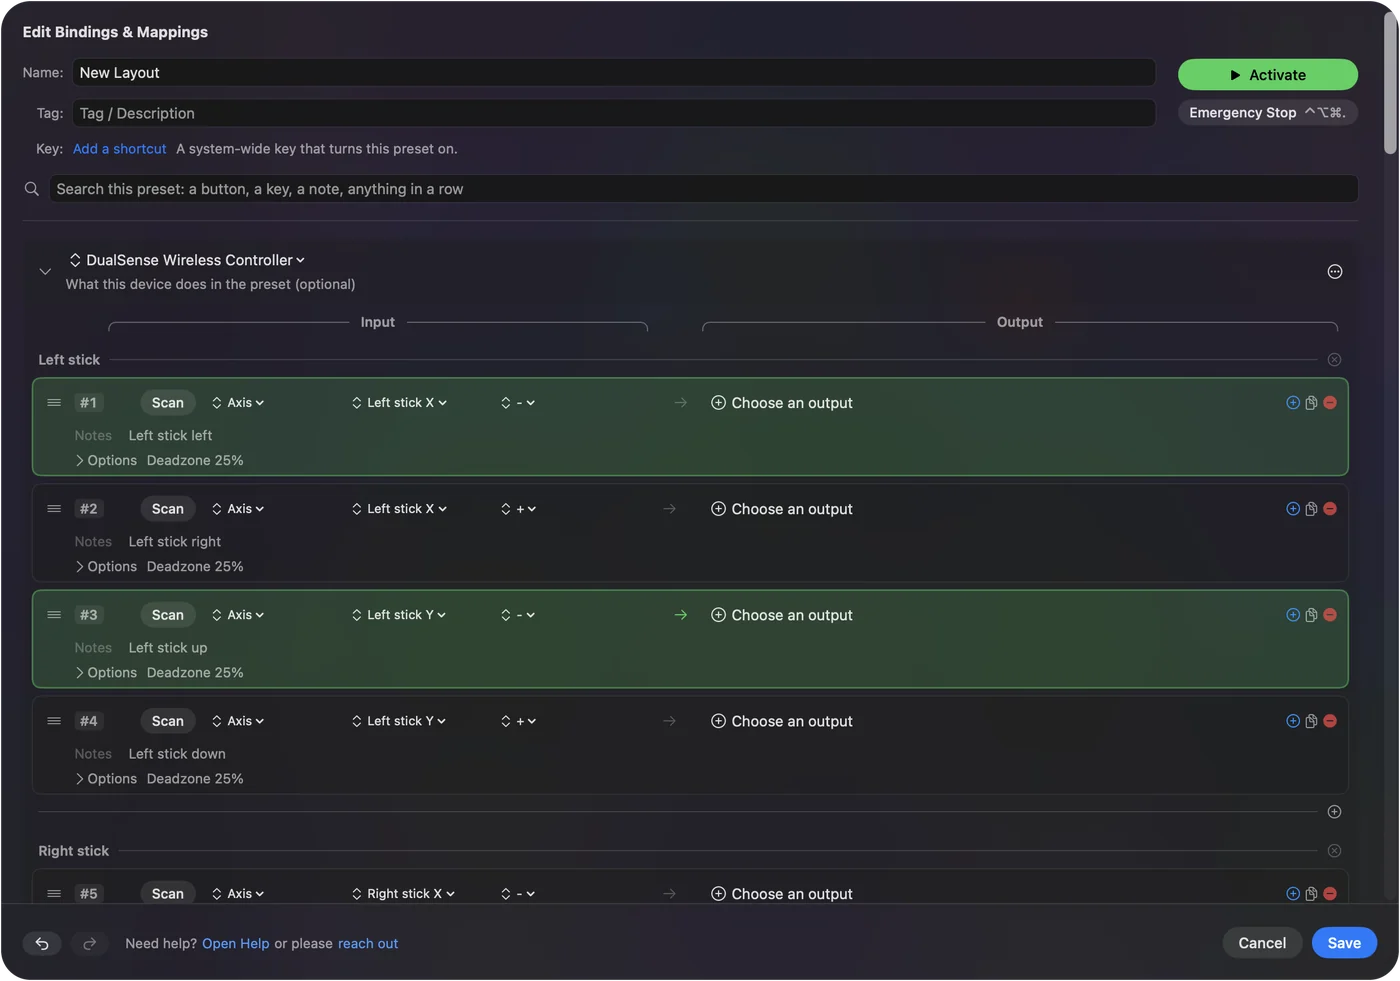Image resolution: width=1400 pixels, height=981 pixels.
Task: Open the Left stick Y dropdown in row #3
Action: point(399,615)
